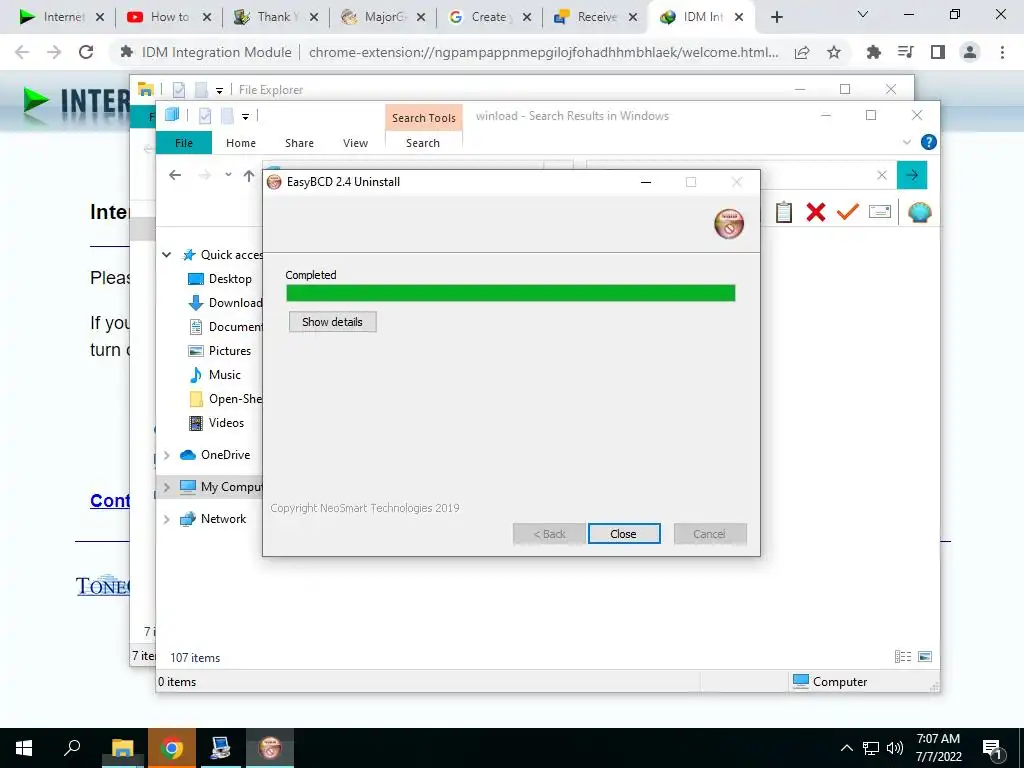Image resolution: width=1024 pixels, height=768 pixels.
Task: Click the rename field icon
Action: point(880,212)
